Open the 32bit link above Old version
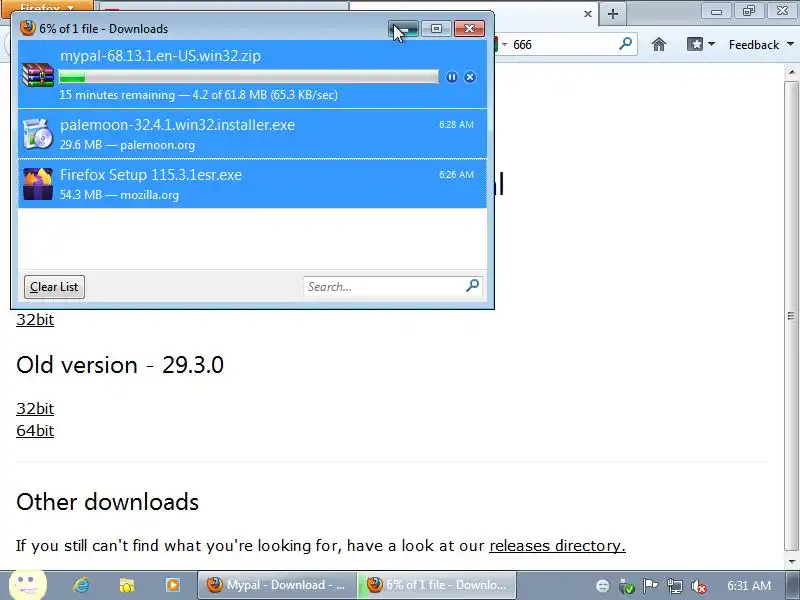Image resolution: width=800 pixels, height=600 pixels. pyautogui.click(x=35, y=320)
